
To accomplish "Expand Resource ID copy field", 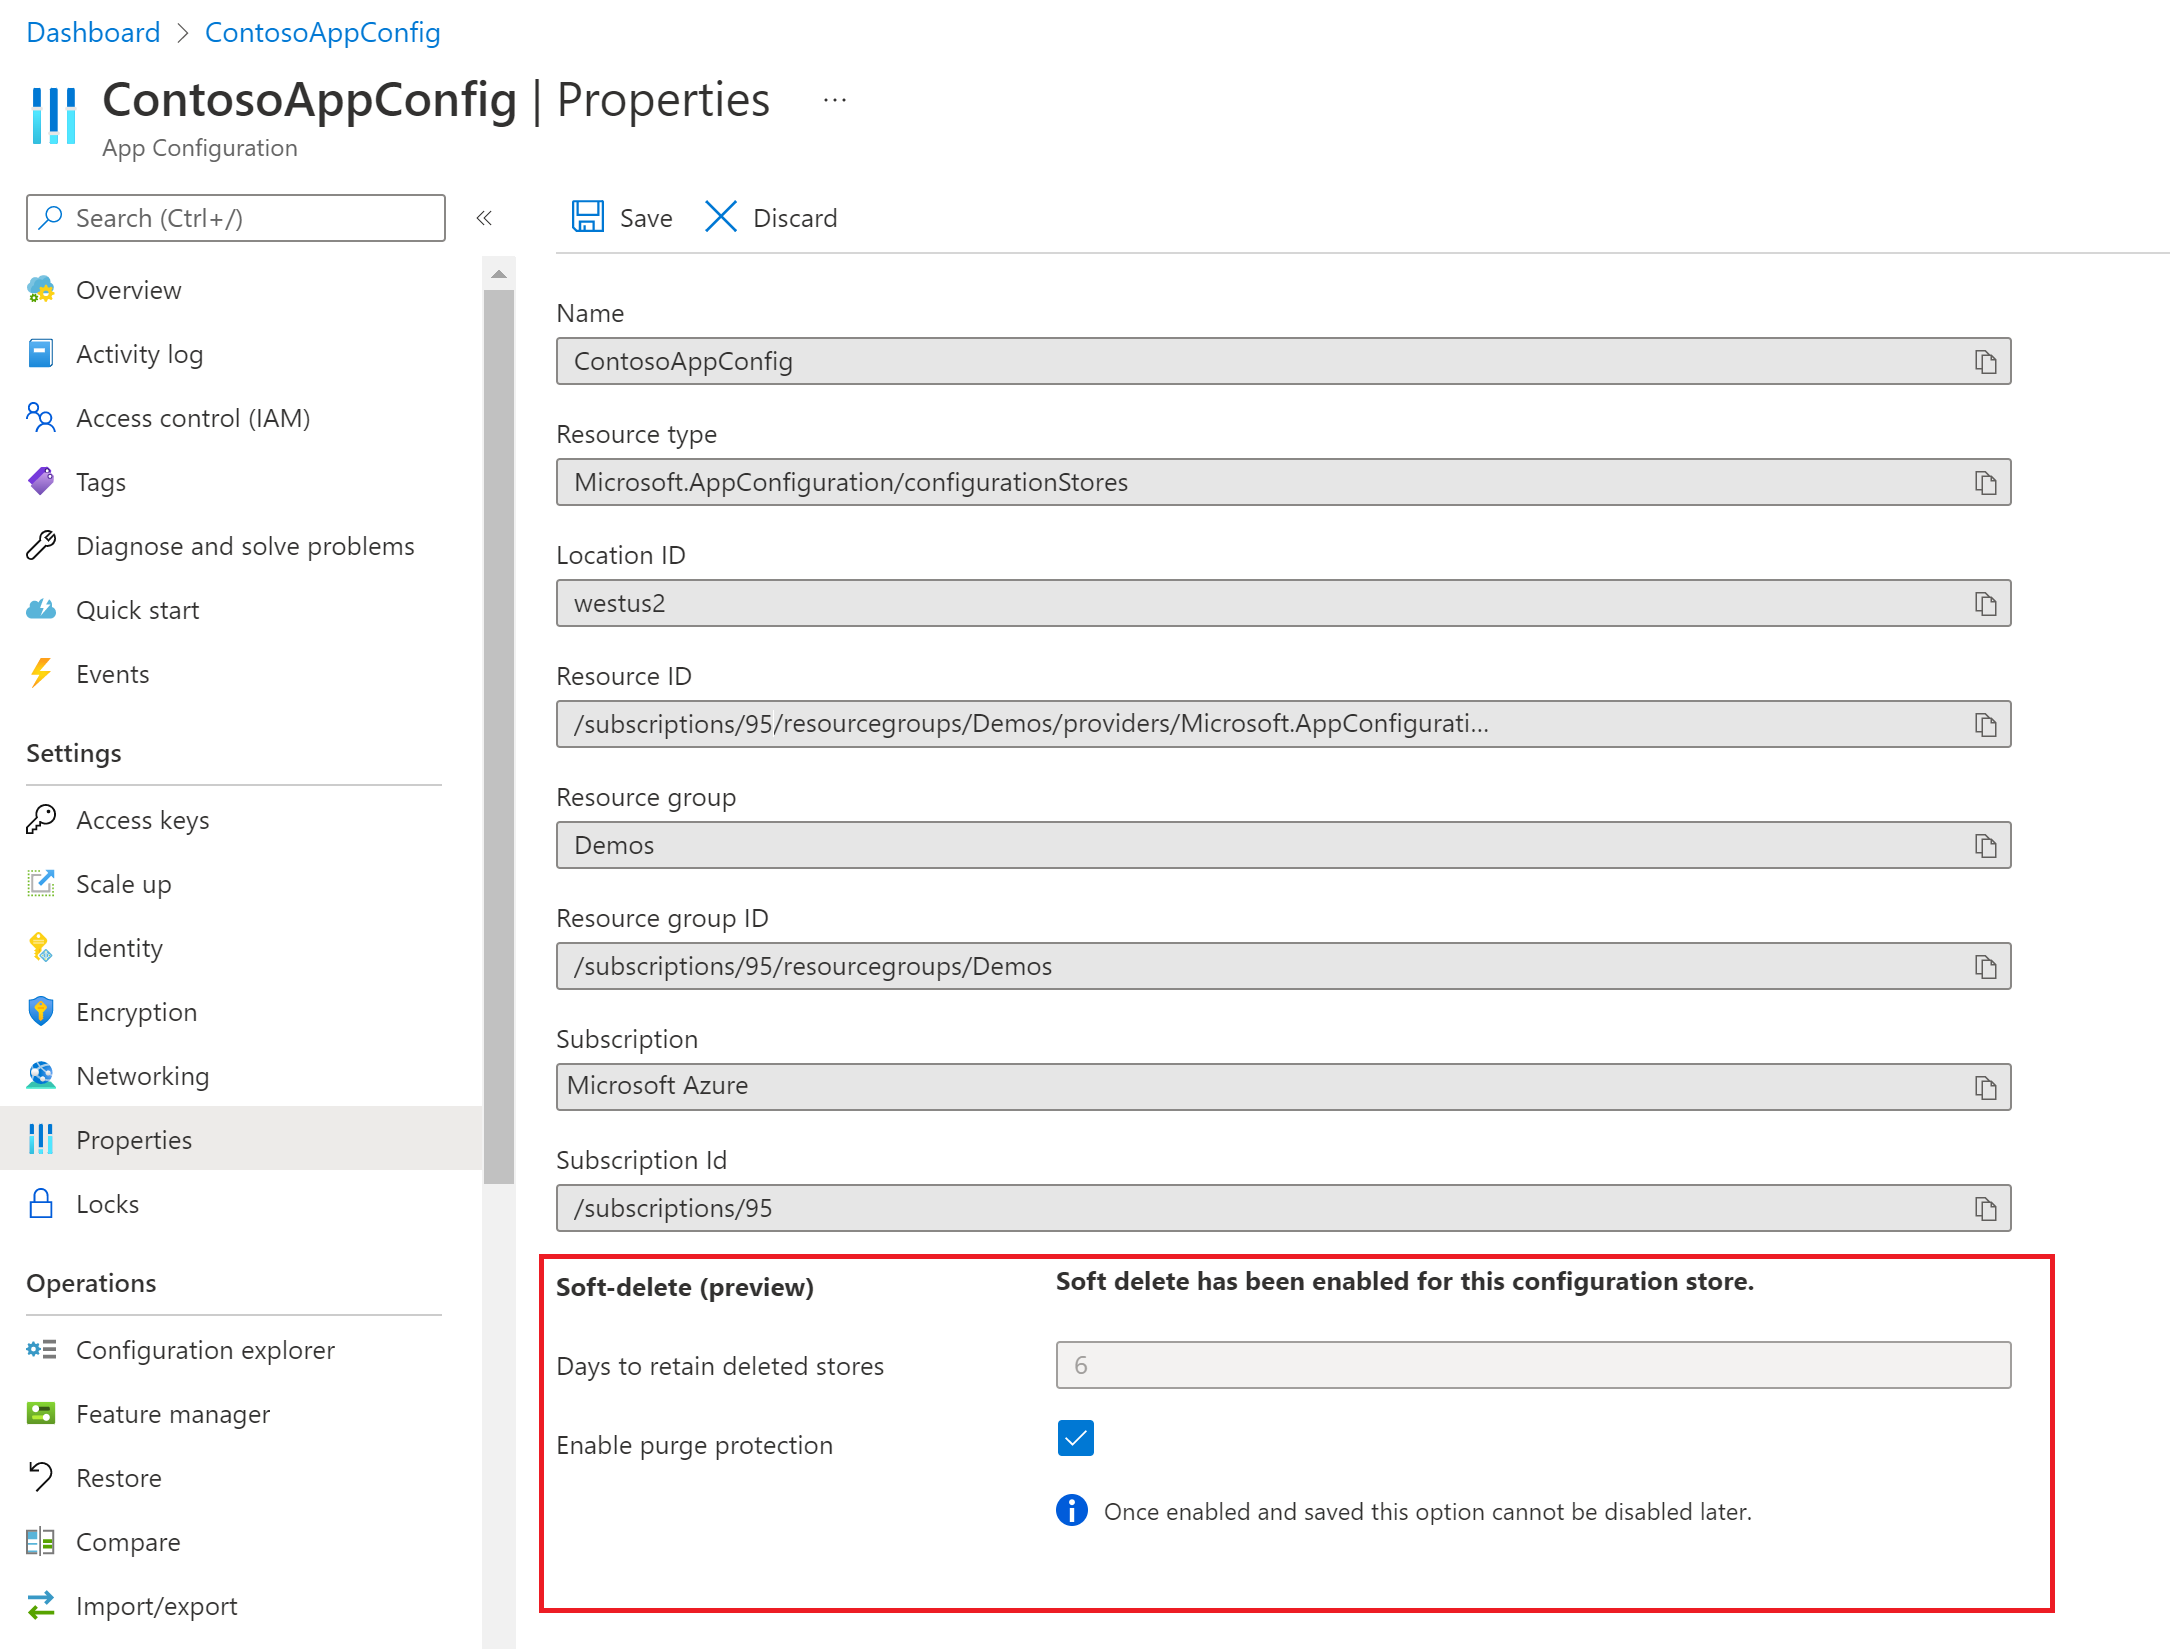I will coord(1990,722).
